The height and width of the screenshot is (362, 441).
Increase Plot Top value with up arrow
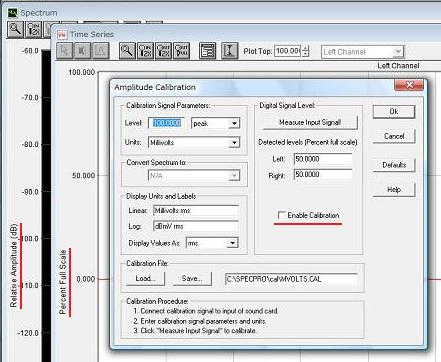(x=305, y=48)
